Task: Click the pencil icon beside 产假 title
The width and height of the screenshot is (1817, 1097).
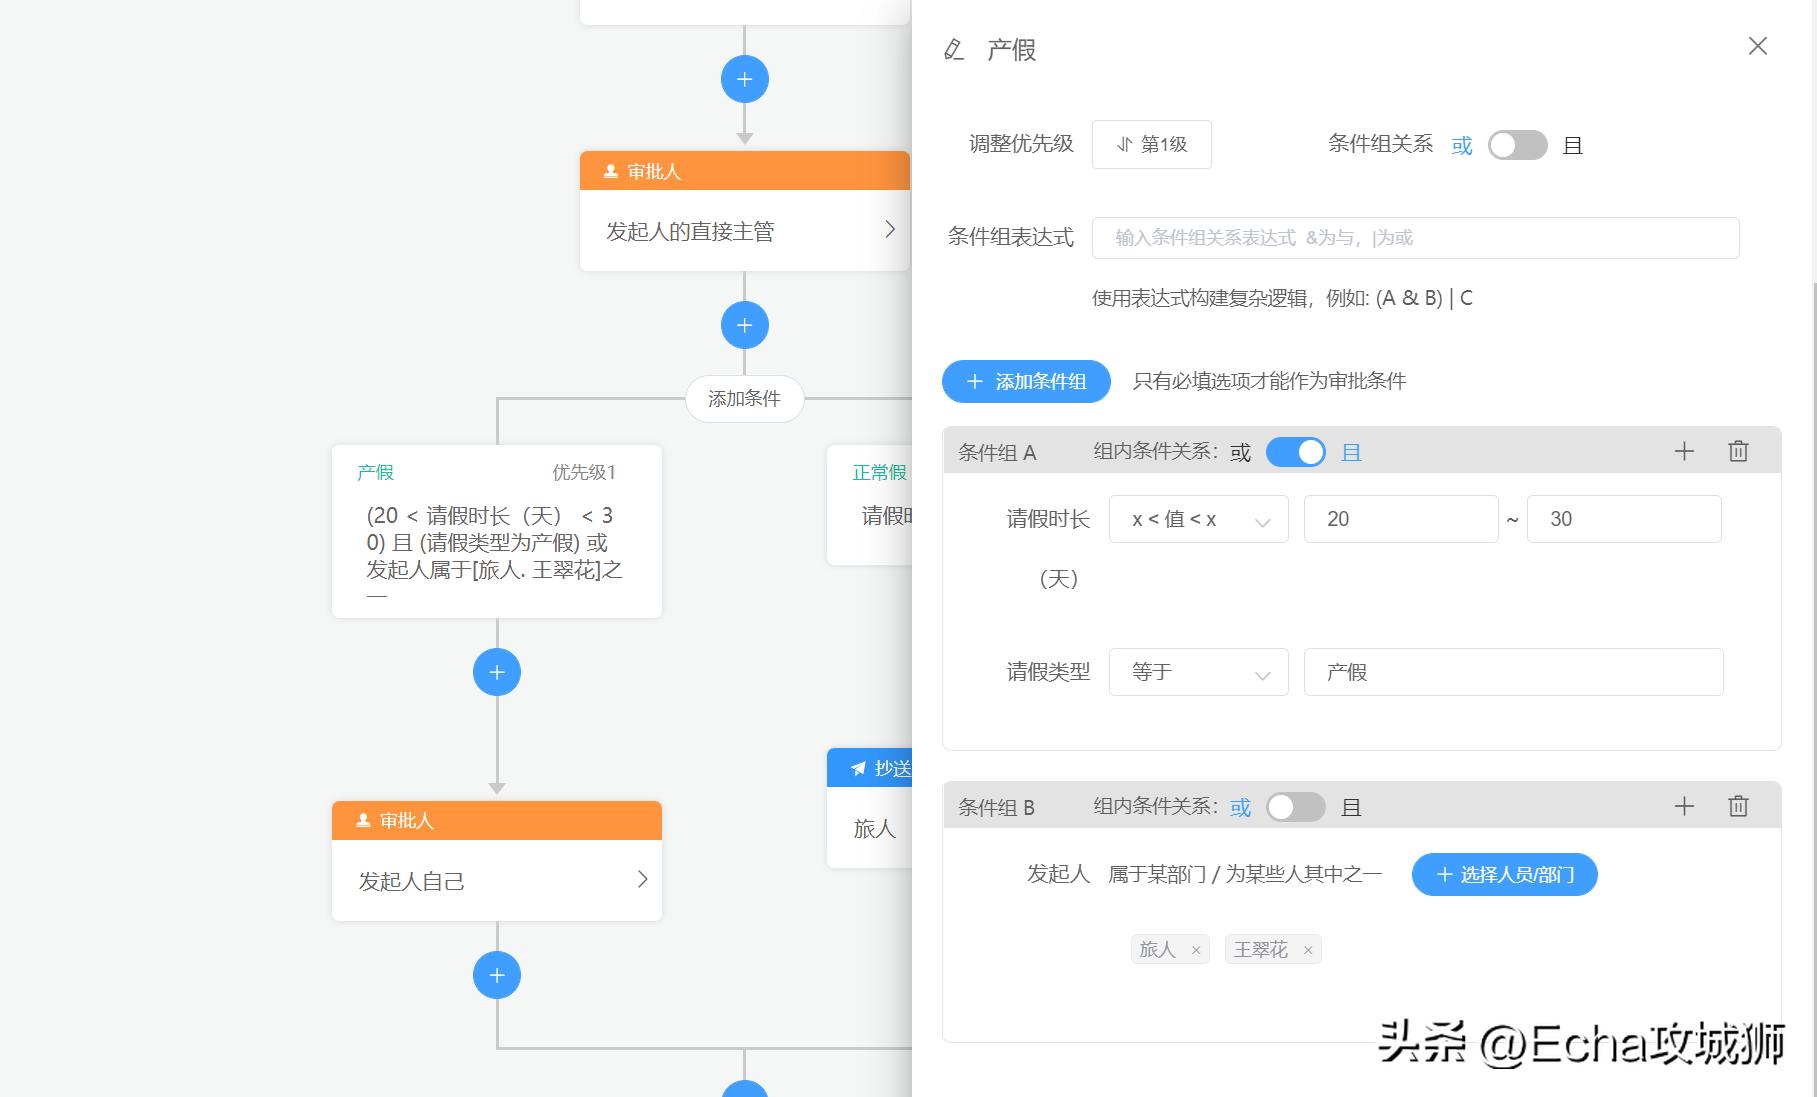Action: (x=954, y=48)
